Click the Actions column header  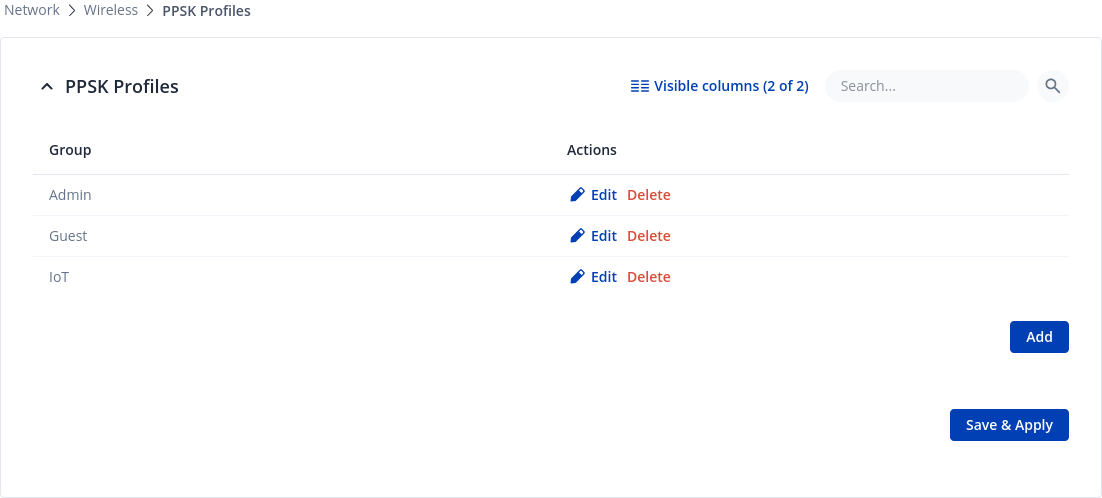point(592,150)
